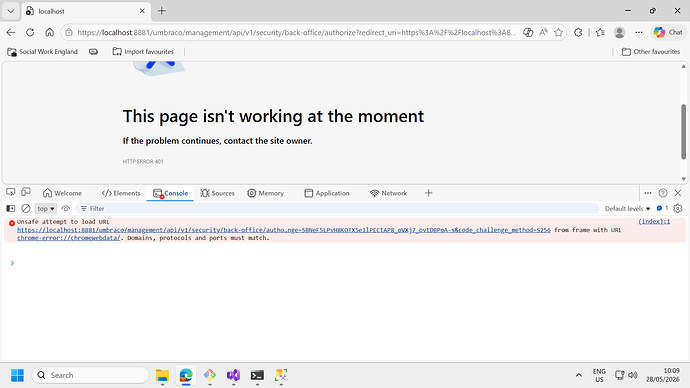Open Visual Studio from the taskbar
Screen dimensions: 690x388
234,375
